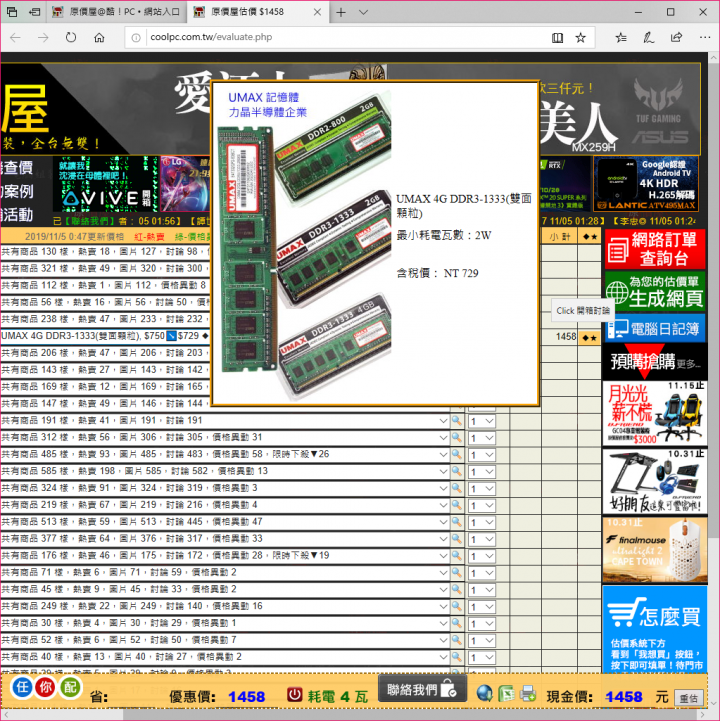
Task: Open 預購搶購 banner
Action: pyautogui.click(x=655, y=362)
